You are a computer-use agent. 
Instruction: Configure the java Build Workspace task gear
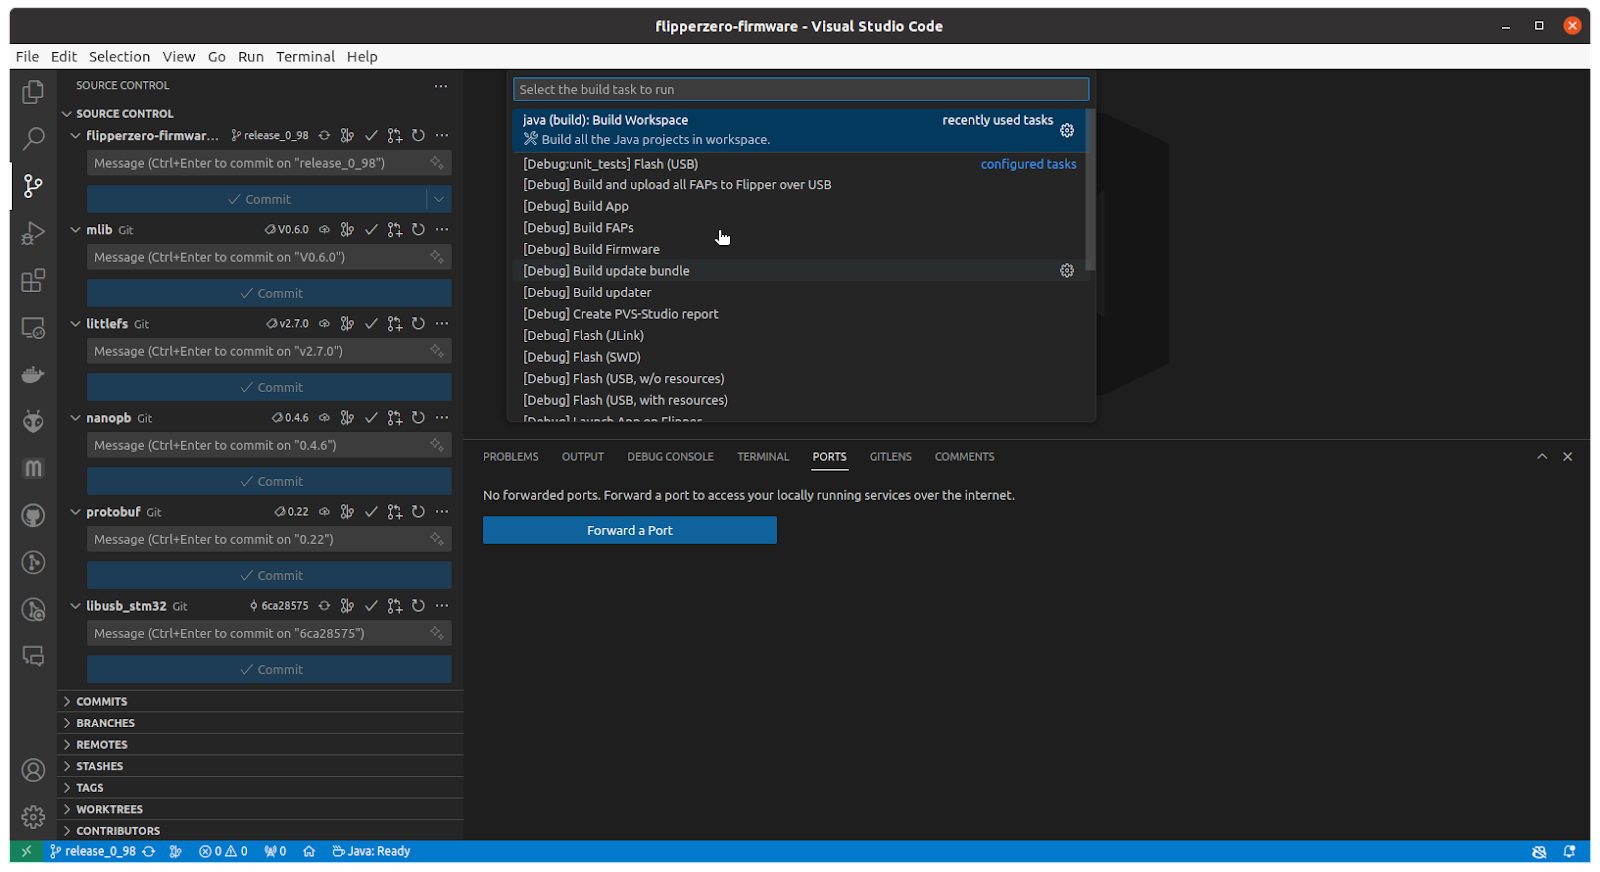pyautogui.click(x=1067, y=131)
